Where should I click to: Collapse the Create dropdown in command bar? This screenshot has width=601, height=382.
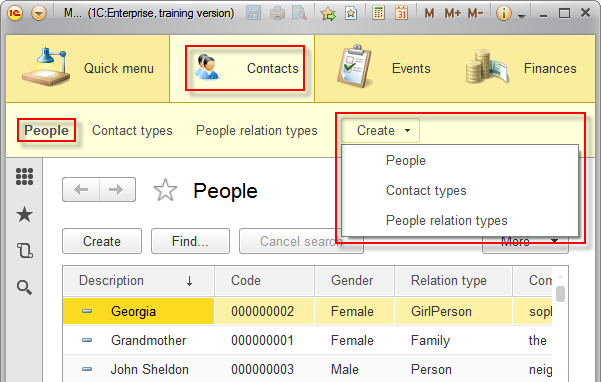pos(381,131)
